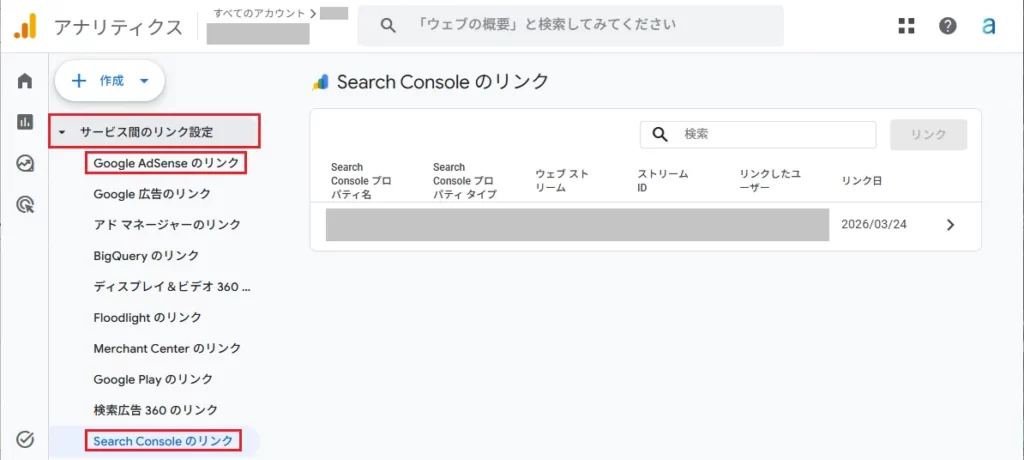The height and width of the screenshot is (460, 1024).
Task: Click the magnifier icon in table search box
Action: pos(660,135)
